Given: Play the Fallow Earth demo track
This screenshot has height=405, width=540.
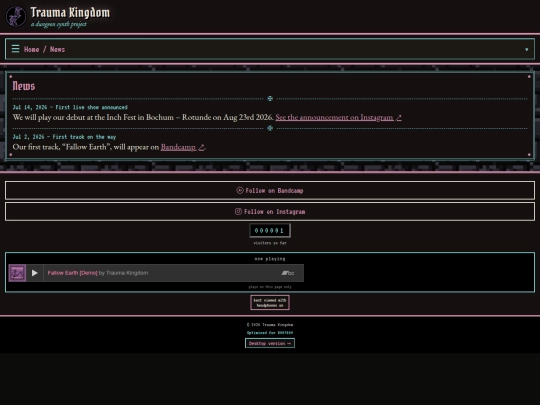Looking at the screenshot, I should [34, 273].
